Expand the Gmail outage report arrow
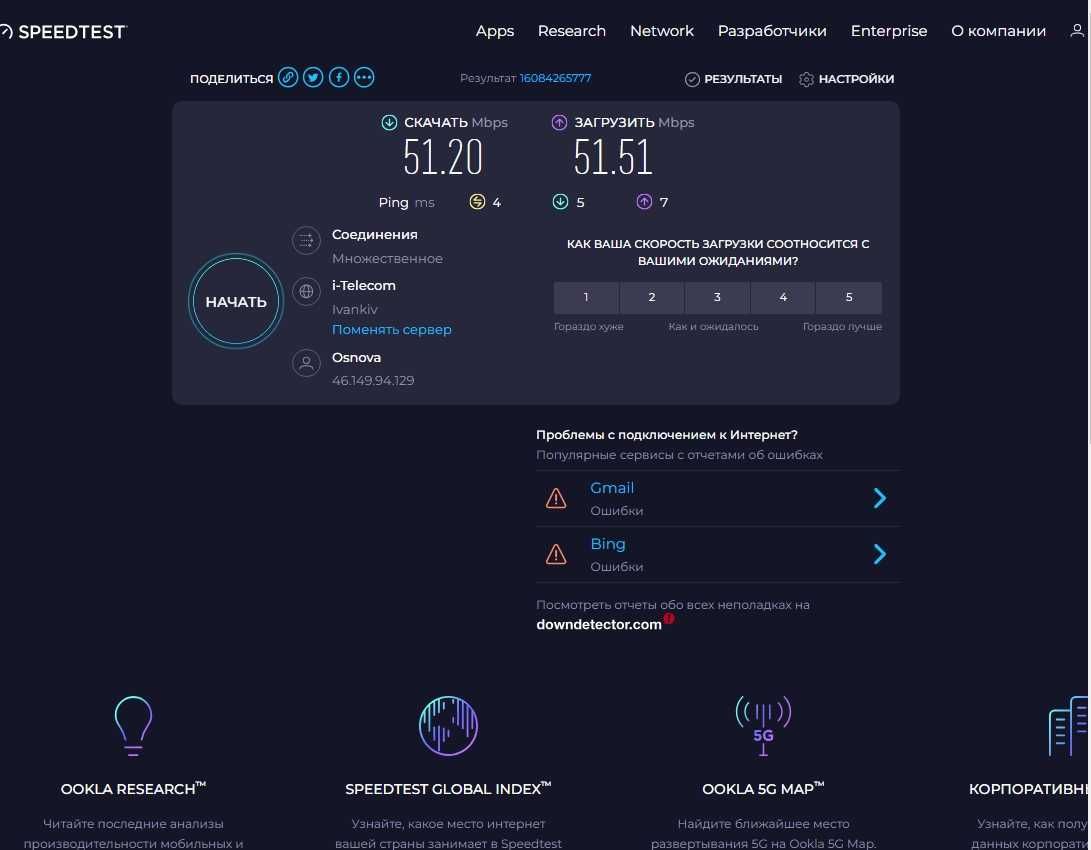This screenshot has width=1091, height=850. pos(879,498)
